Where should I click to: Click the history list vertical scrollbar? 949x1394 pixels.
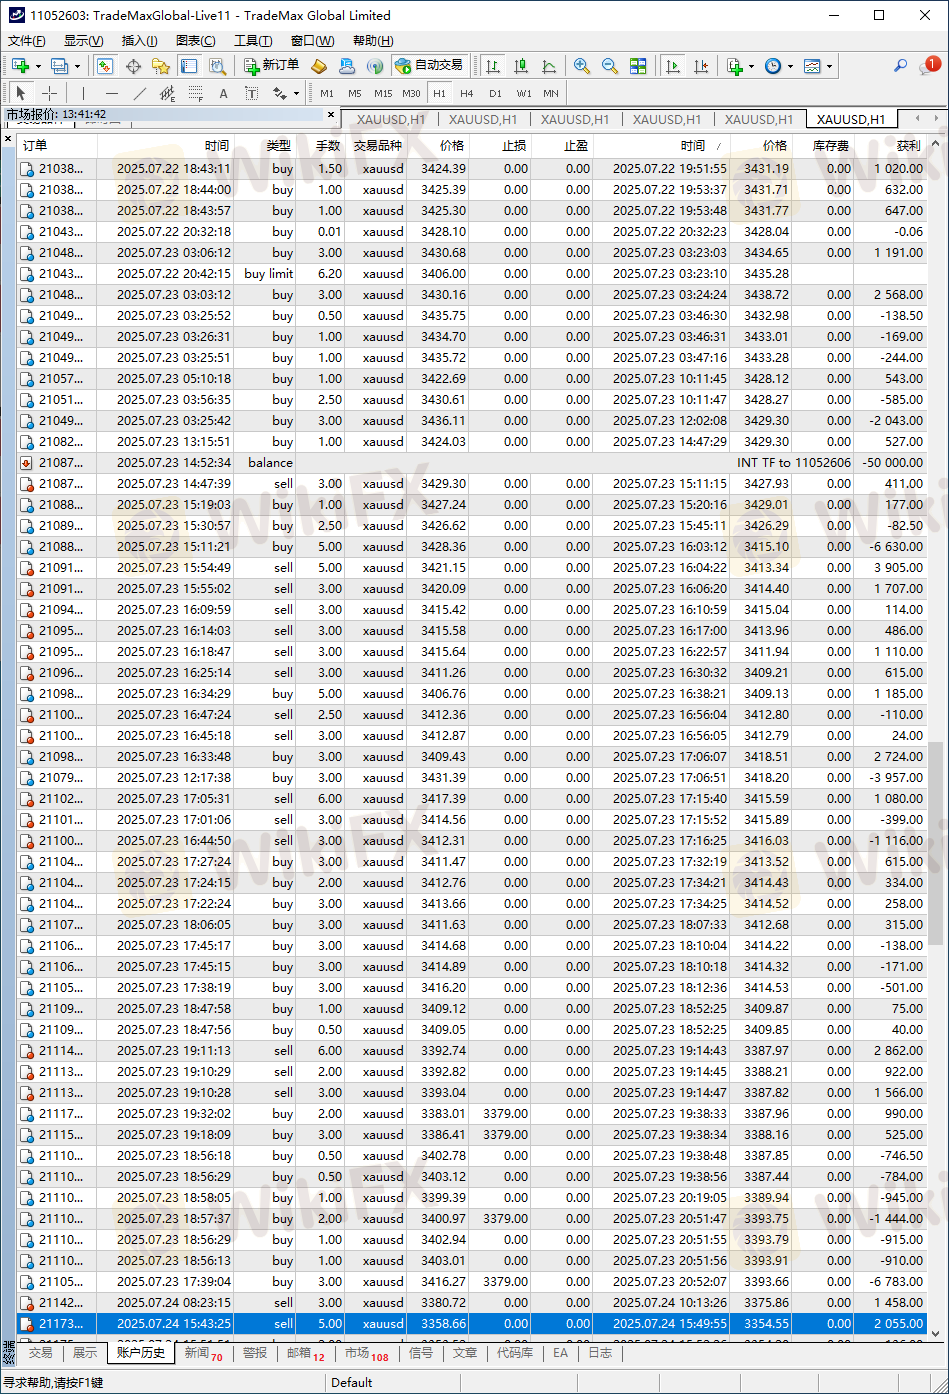point(935,843)
